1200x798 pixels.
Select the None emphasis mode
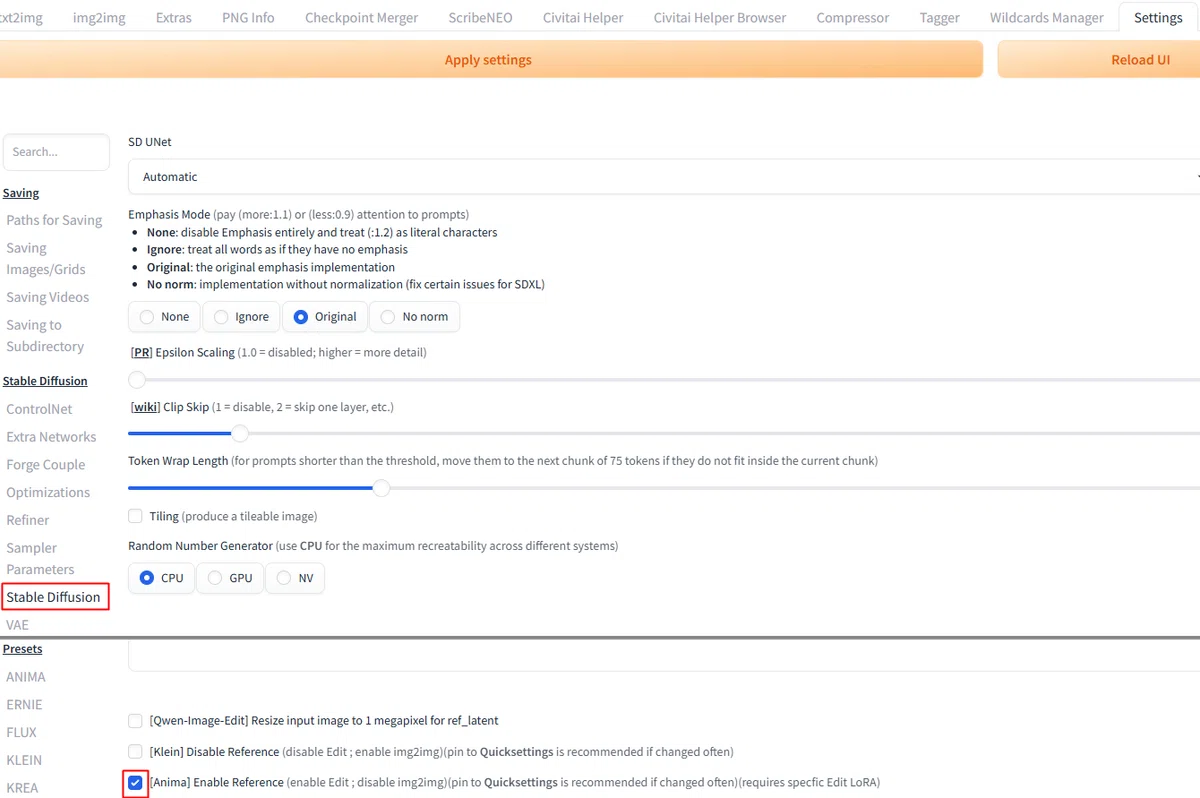165,317
